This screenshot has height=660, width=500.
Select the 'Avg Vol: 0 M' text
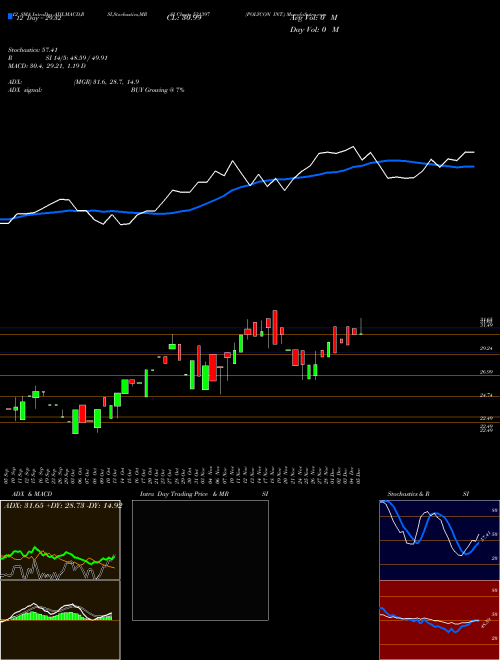coord(313,18)
